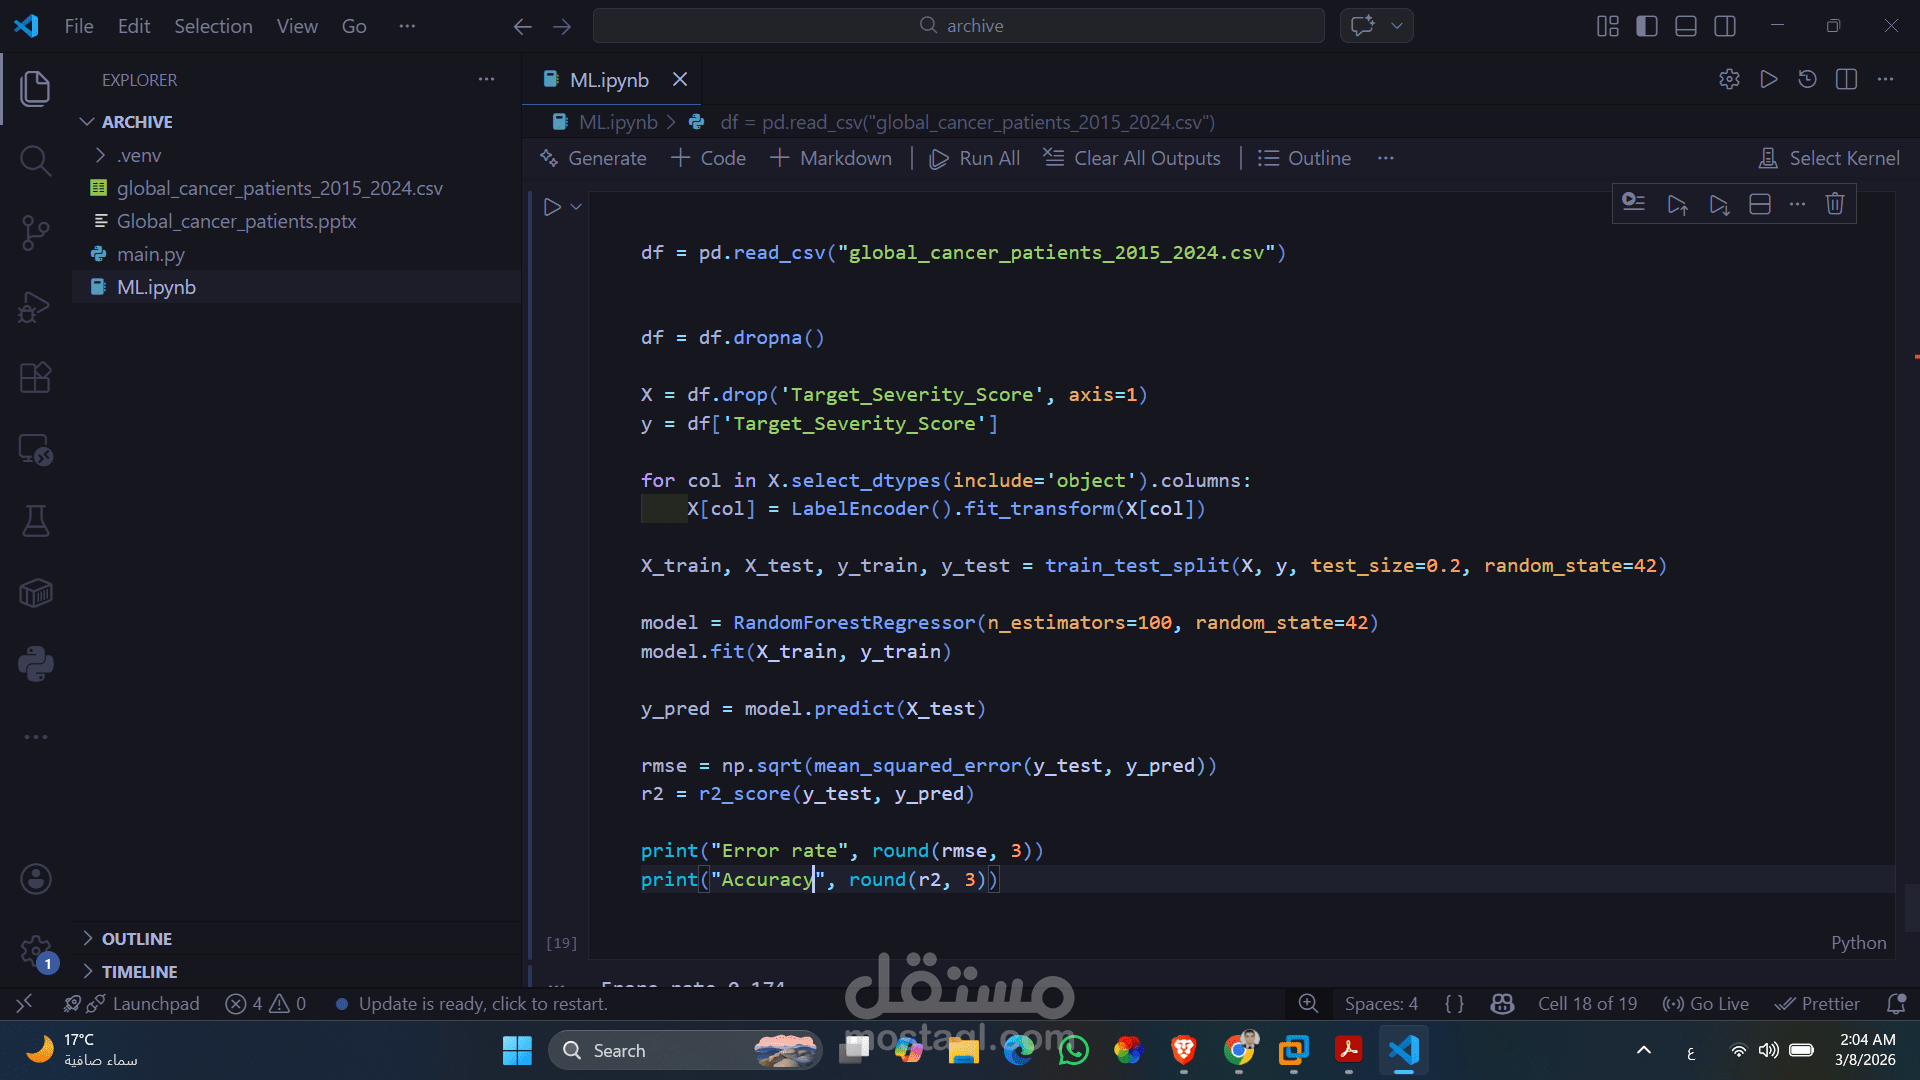Image resolution: width=1920 pixels, height=1080 pixels.
Task: Click Execute Cell and Below icon
Action: tap(1719, 204)
